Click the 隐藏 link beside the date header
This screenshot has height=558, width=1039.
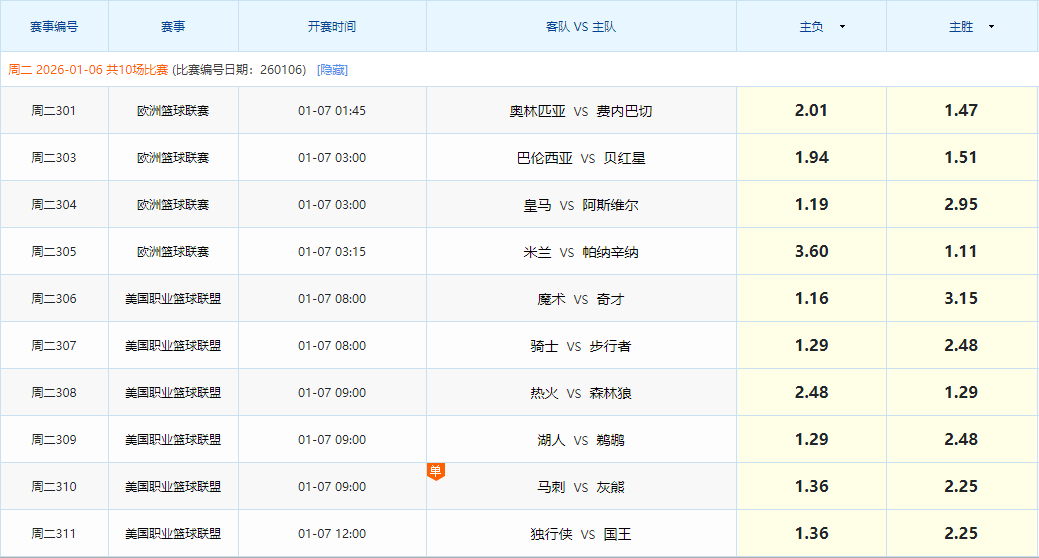click(332, 70)
